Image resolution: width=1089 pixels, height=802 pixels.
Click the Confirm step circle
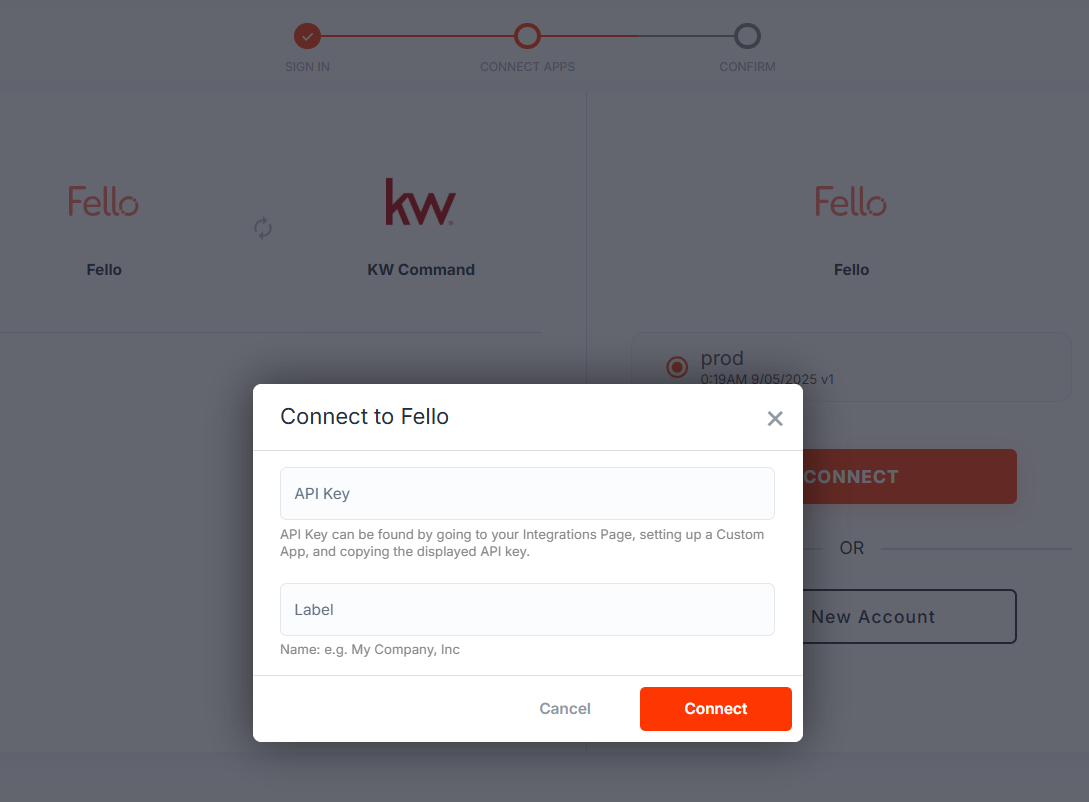click(747, 37)
